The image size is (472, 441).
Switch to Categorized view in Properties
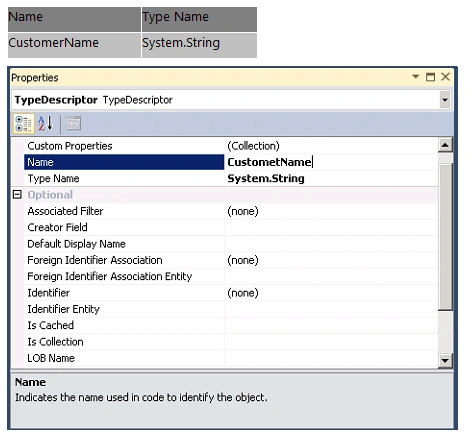(x=24, y=124)
